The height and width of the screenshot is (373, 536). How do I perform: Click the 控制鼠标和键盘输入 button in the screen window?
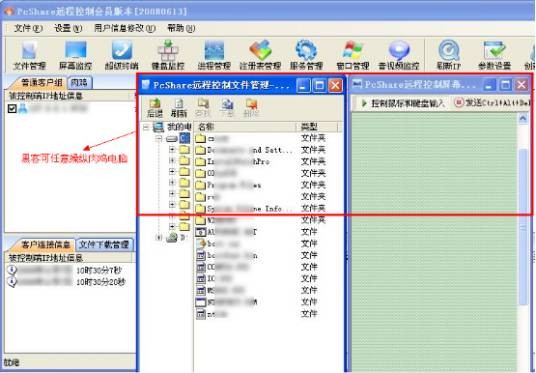pyautogui.click(x=403, y=103)
